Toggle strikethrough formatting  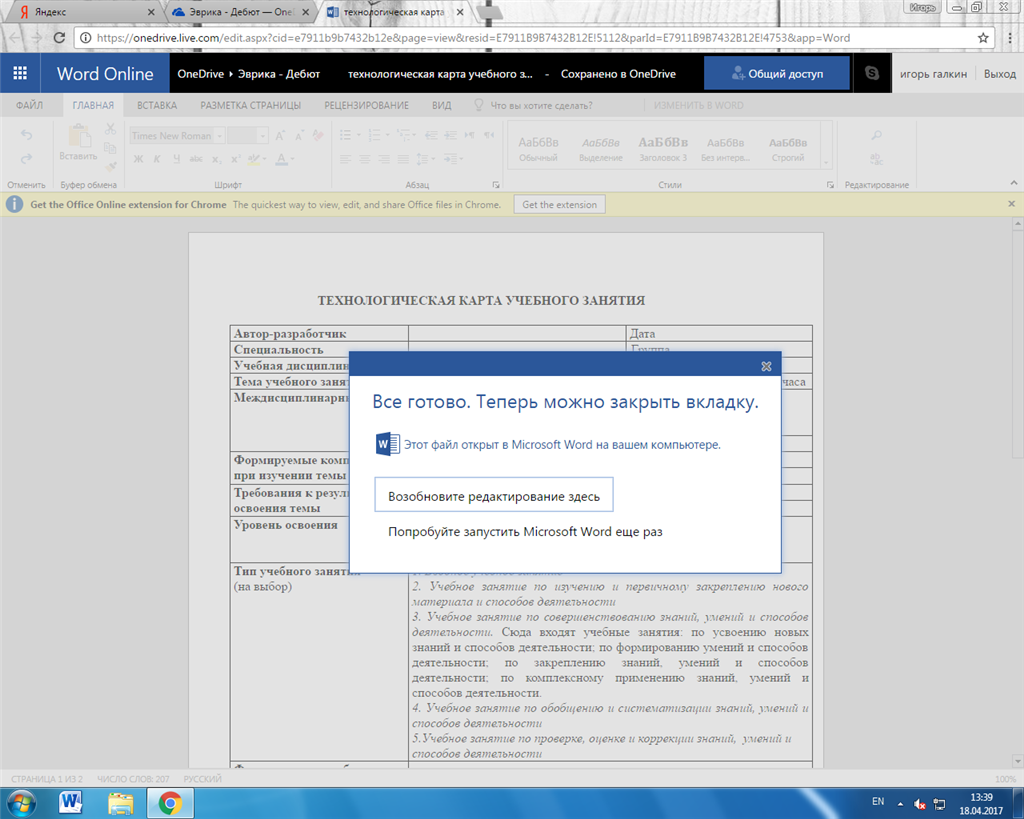click(x=196, y=159)
